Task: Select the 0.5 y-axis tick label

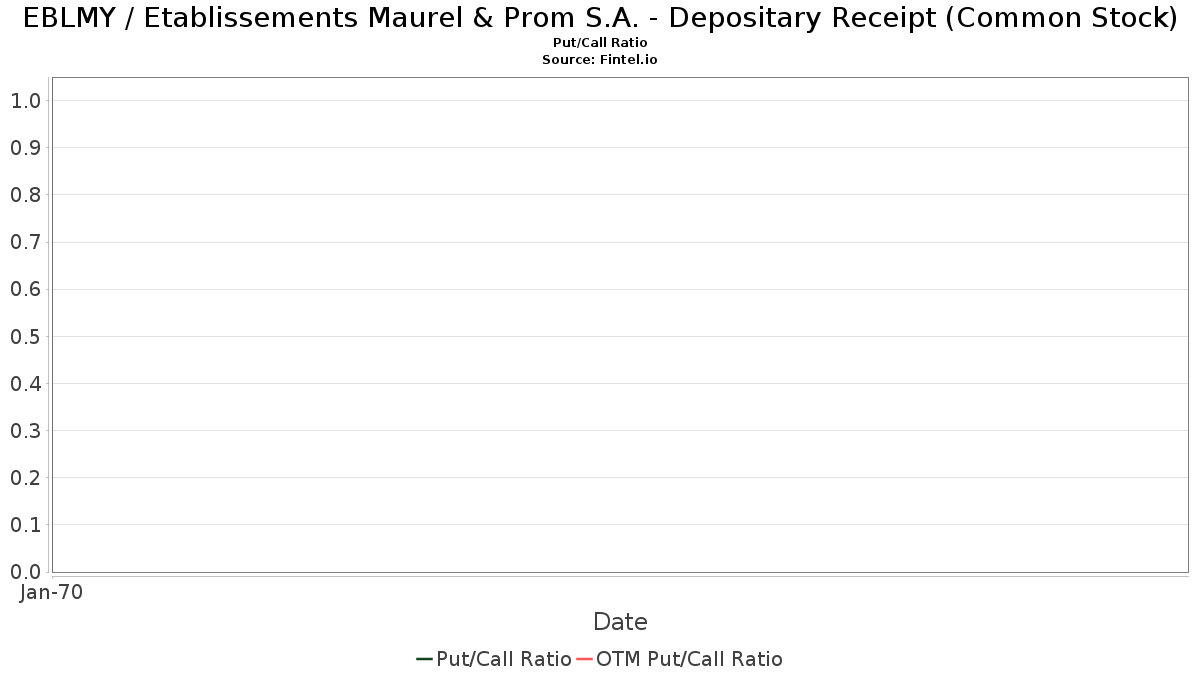Action: [x=25, y=337]
